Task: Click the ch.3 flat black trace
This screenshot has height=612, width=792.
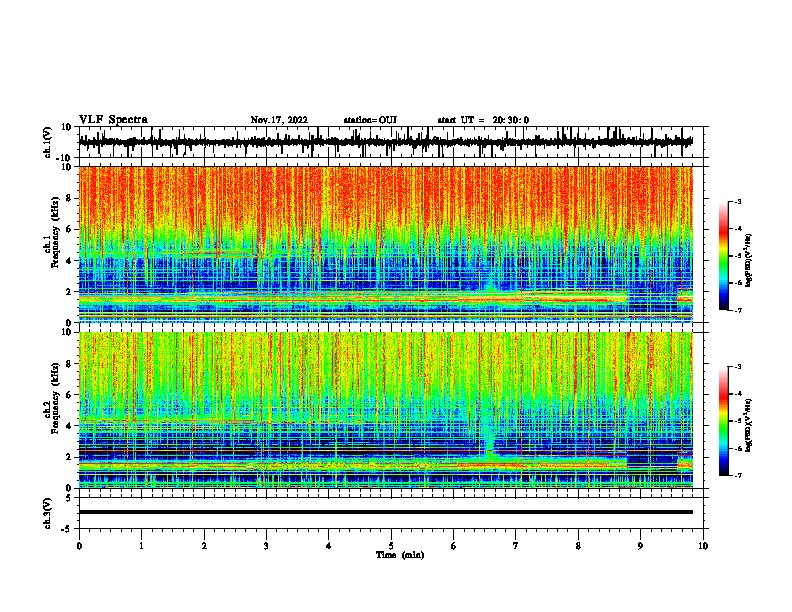Action: [385, 512]
